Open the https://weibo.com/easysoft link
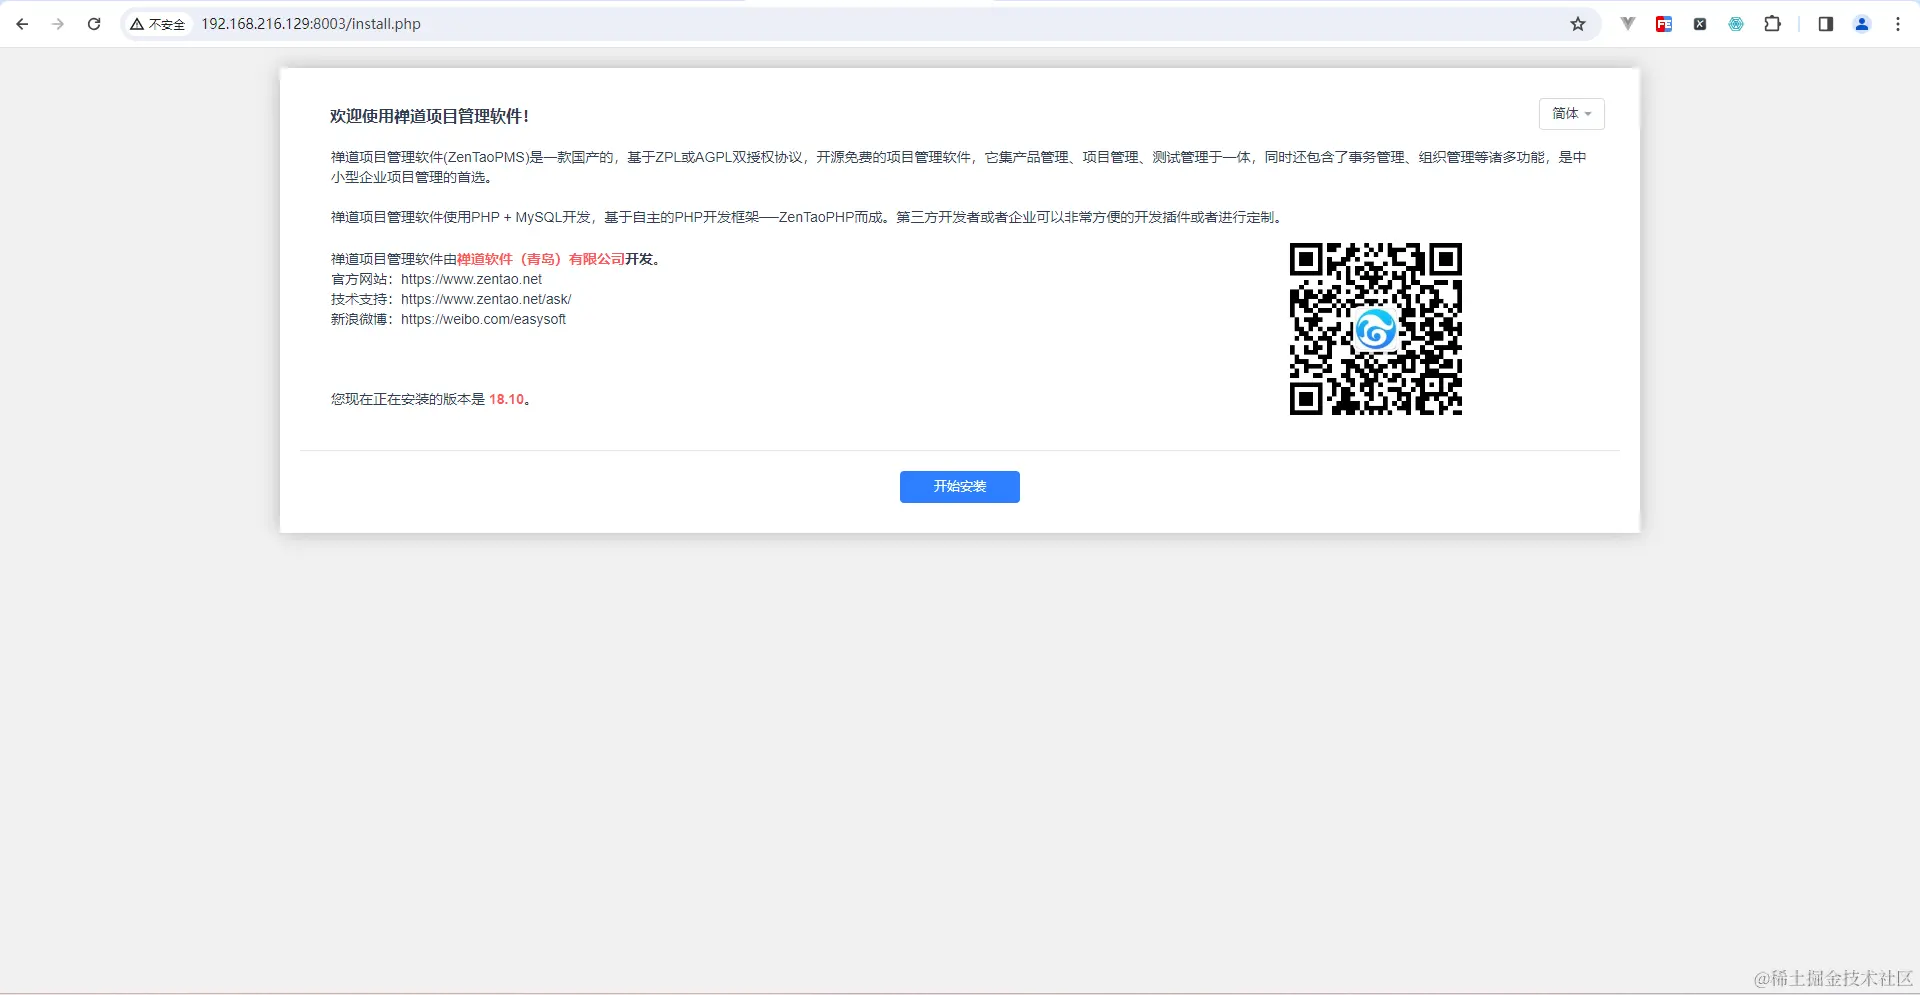The width and height of the screenshot is (1920, 995). pyautogui.click(x=483, y=319)
